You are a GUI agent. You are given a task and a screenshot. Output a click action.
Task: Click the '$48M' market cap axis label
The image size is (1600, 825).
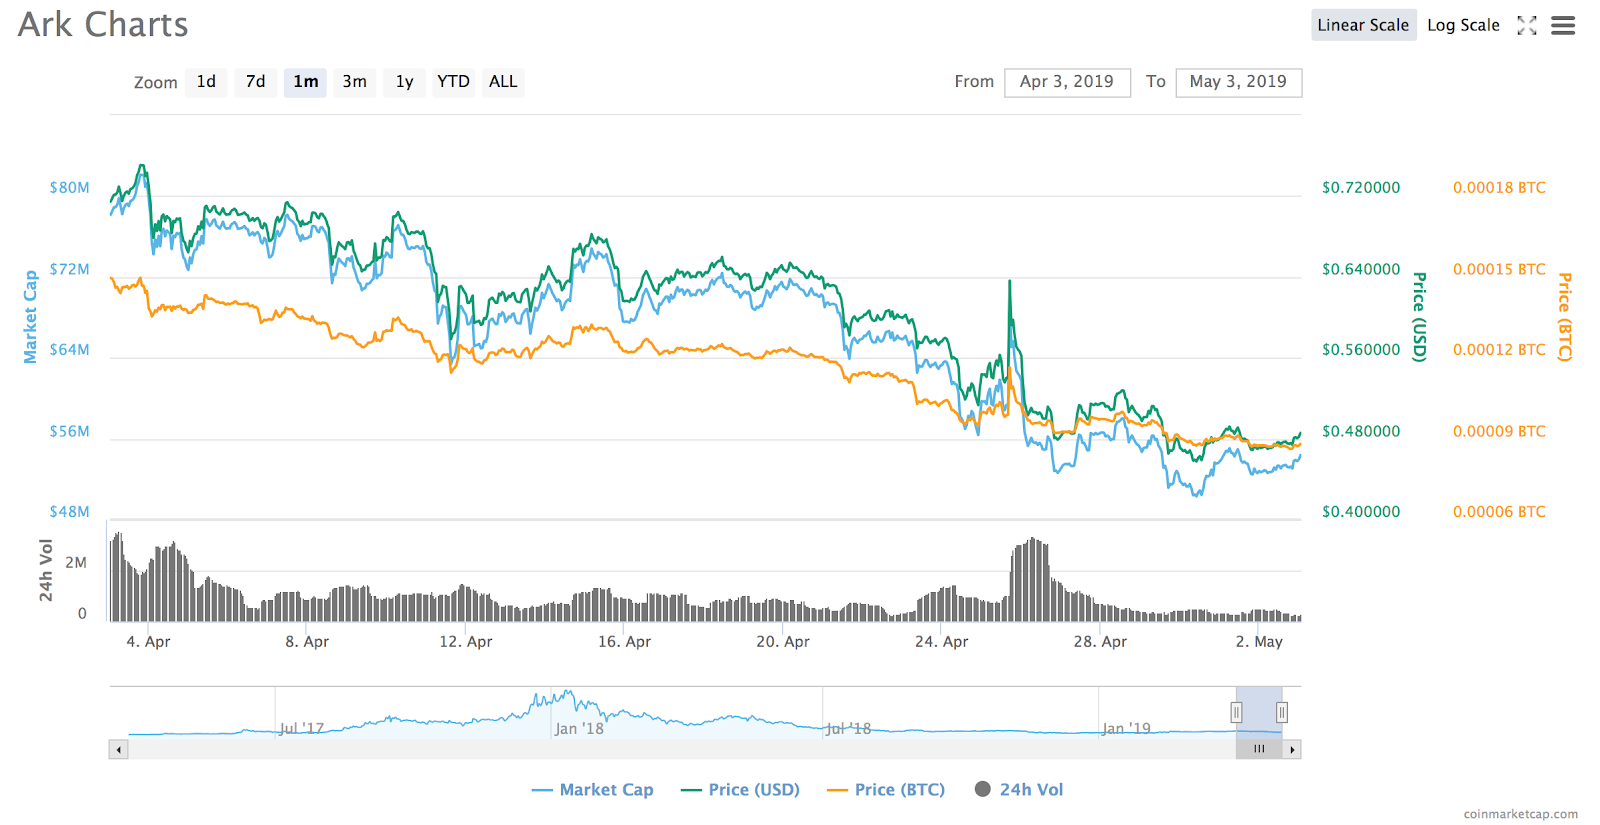point(70,512)
